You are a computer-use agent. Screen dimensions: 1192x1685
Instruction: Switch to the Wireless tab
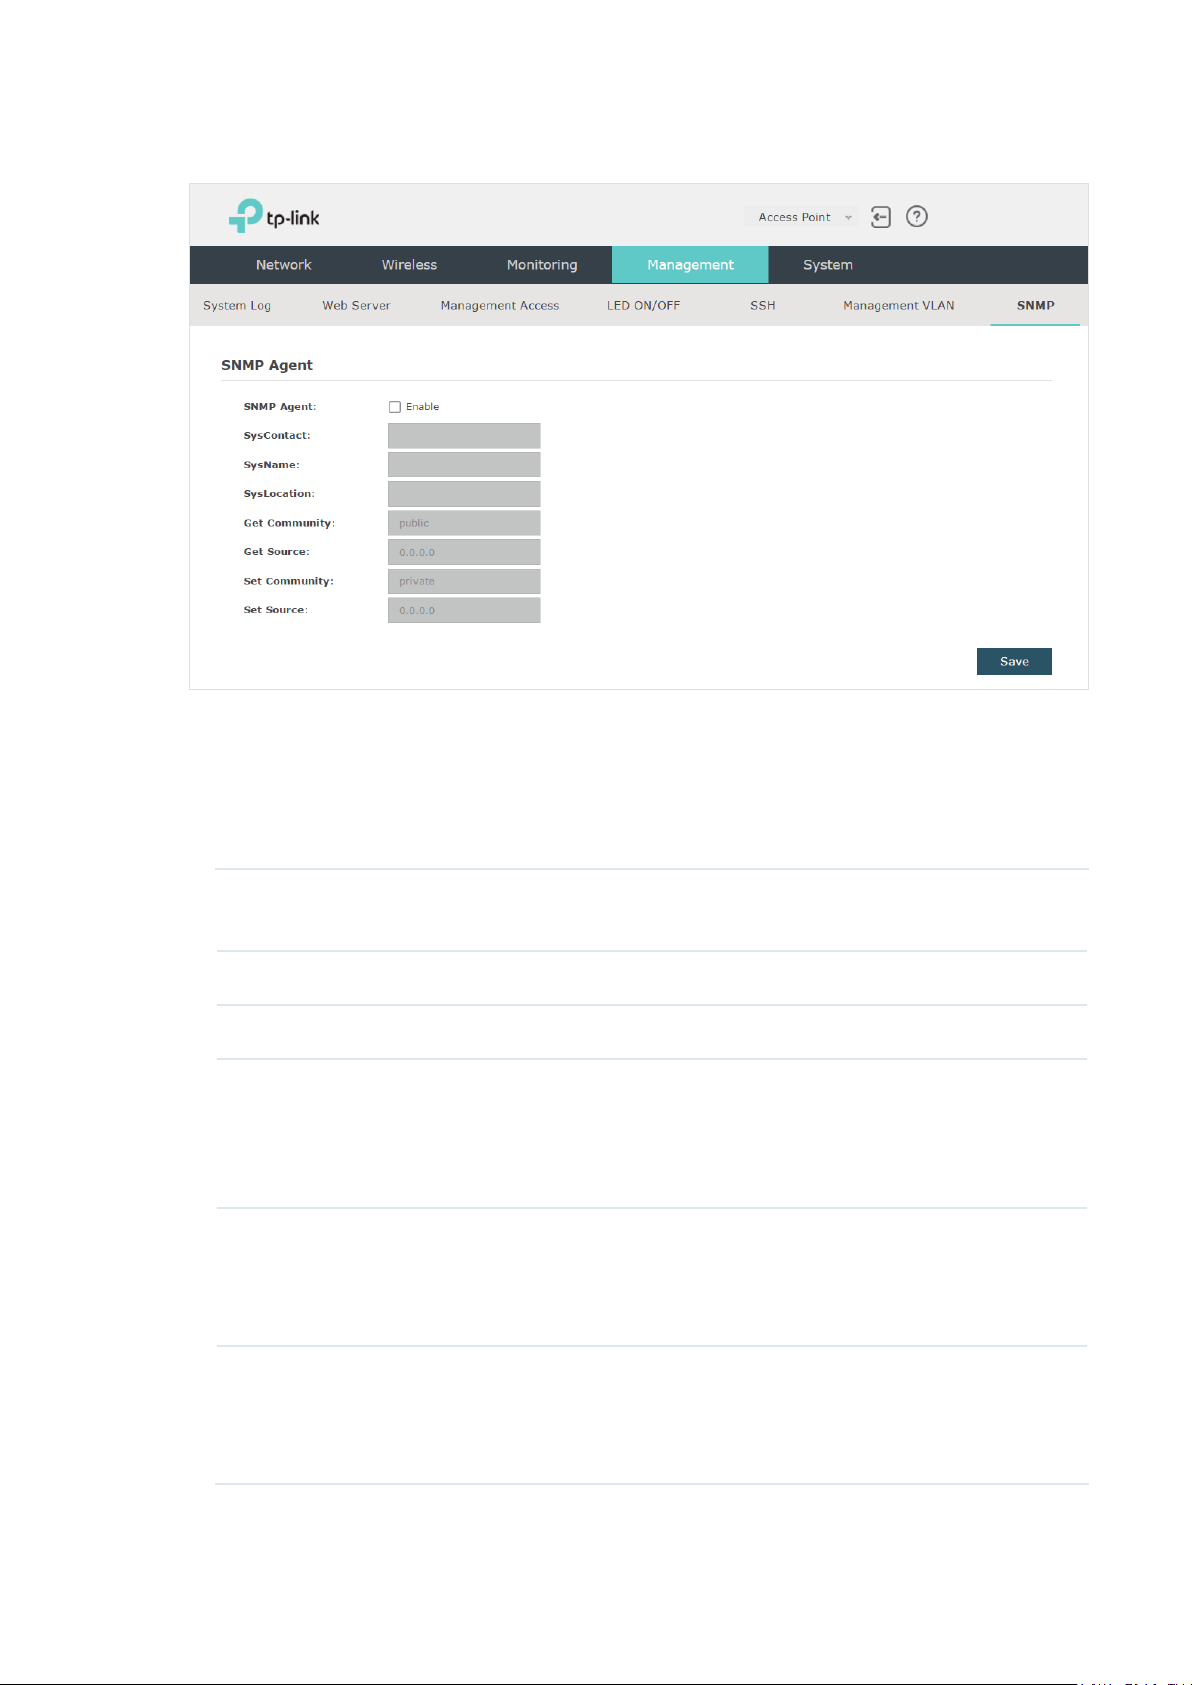click(x=409, y=265)
